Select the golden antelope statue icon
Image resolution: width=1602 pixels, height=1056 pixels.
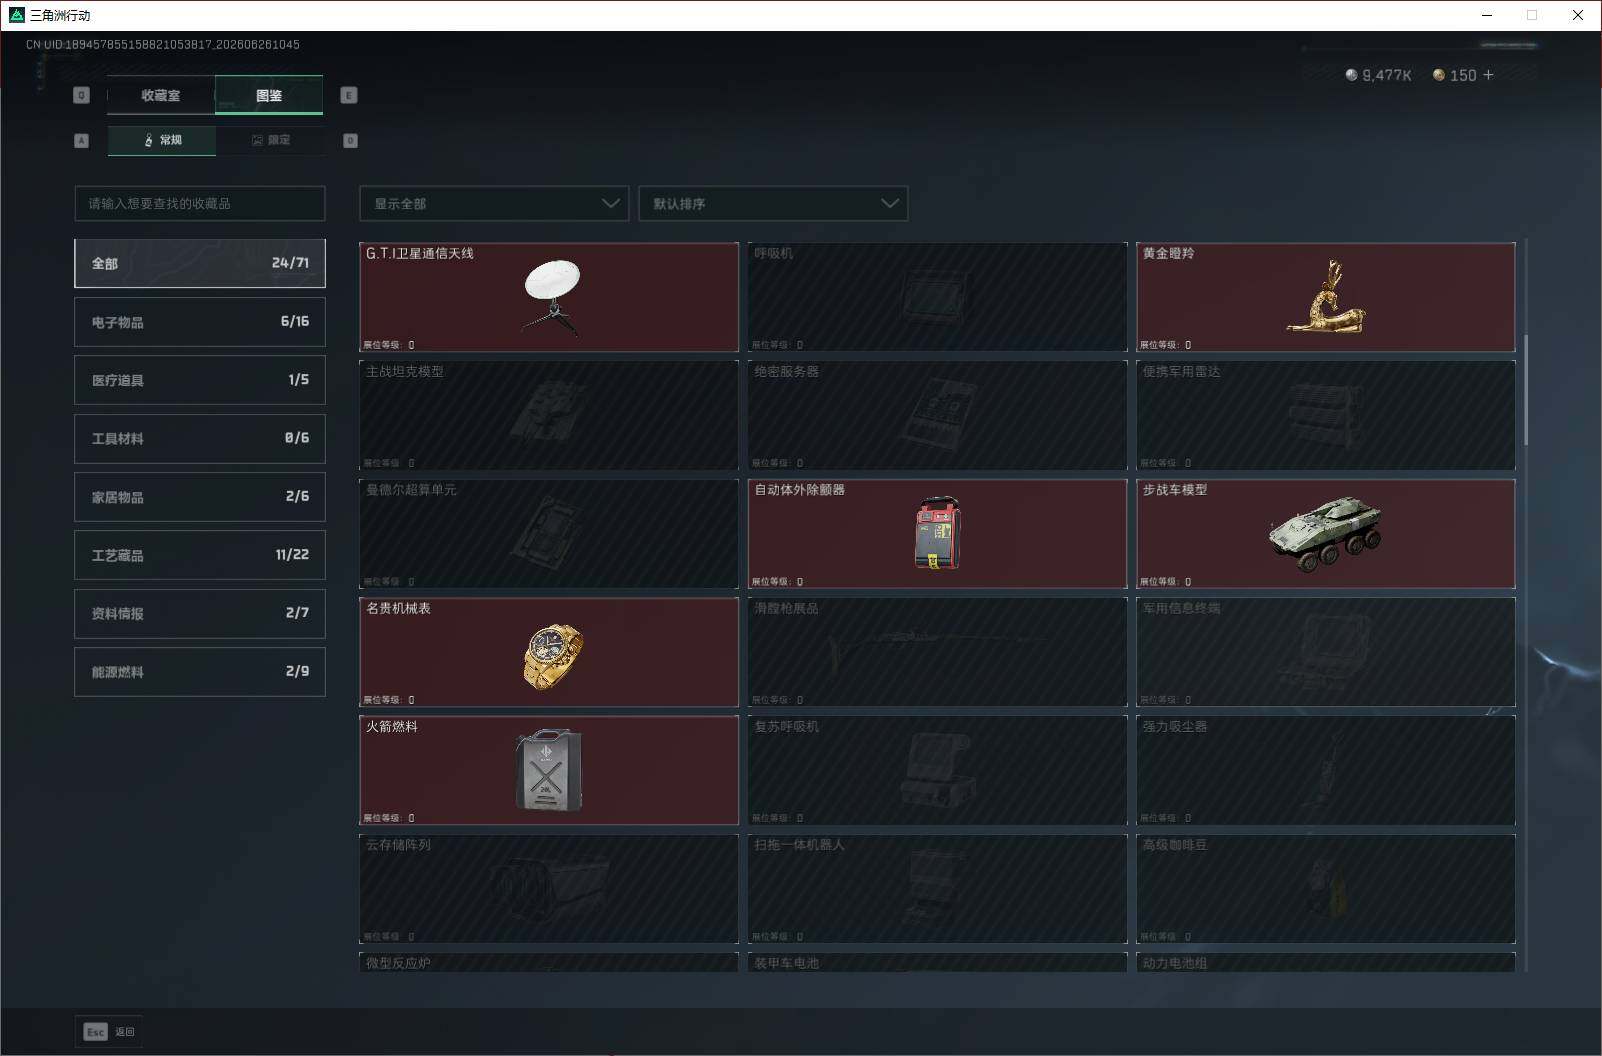1326,297
